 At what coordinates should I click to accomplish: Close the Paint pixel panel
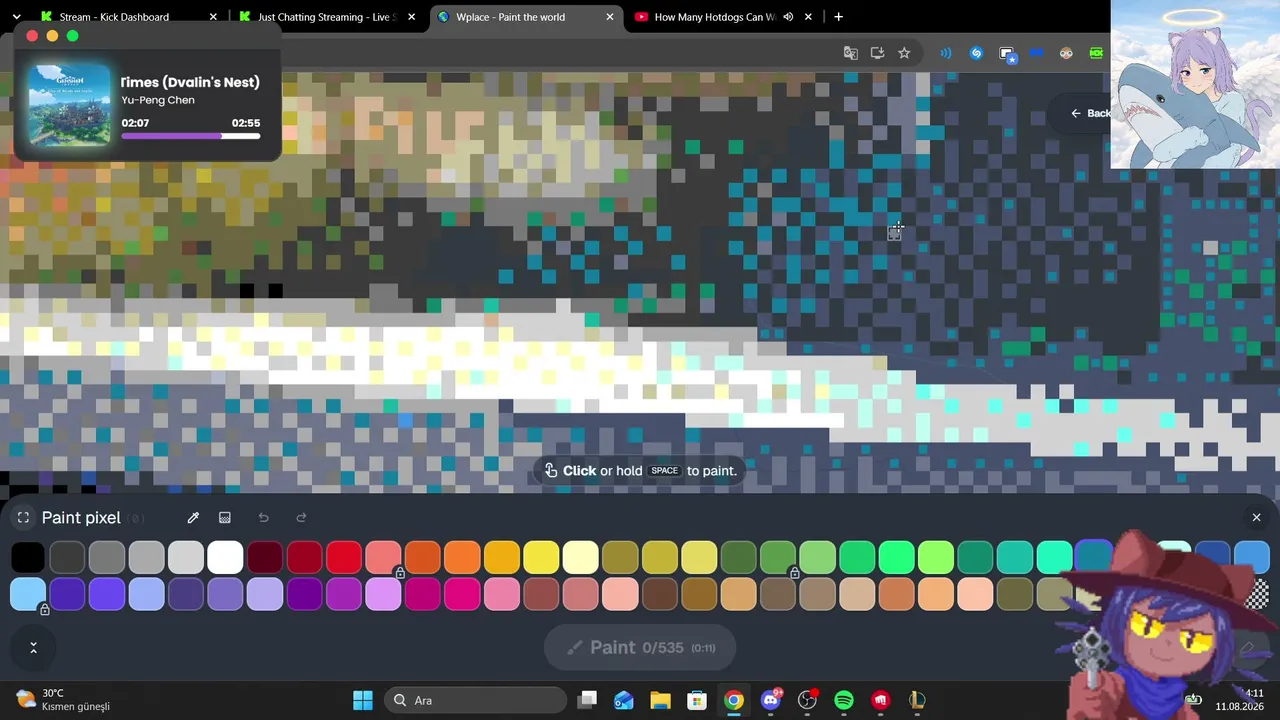[1256, 517]
